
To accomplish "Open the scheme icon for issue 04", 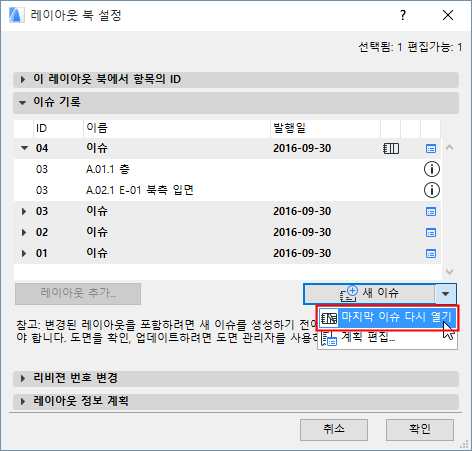I will point(431,148).
